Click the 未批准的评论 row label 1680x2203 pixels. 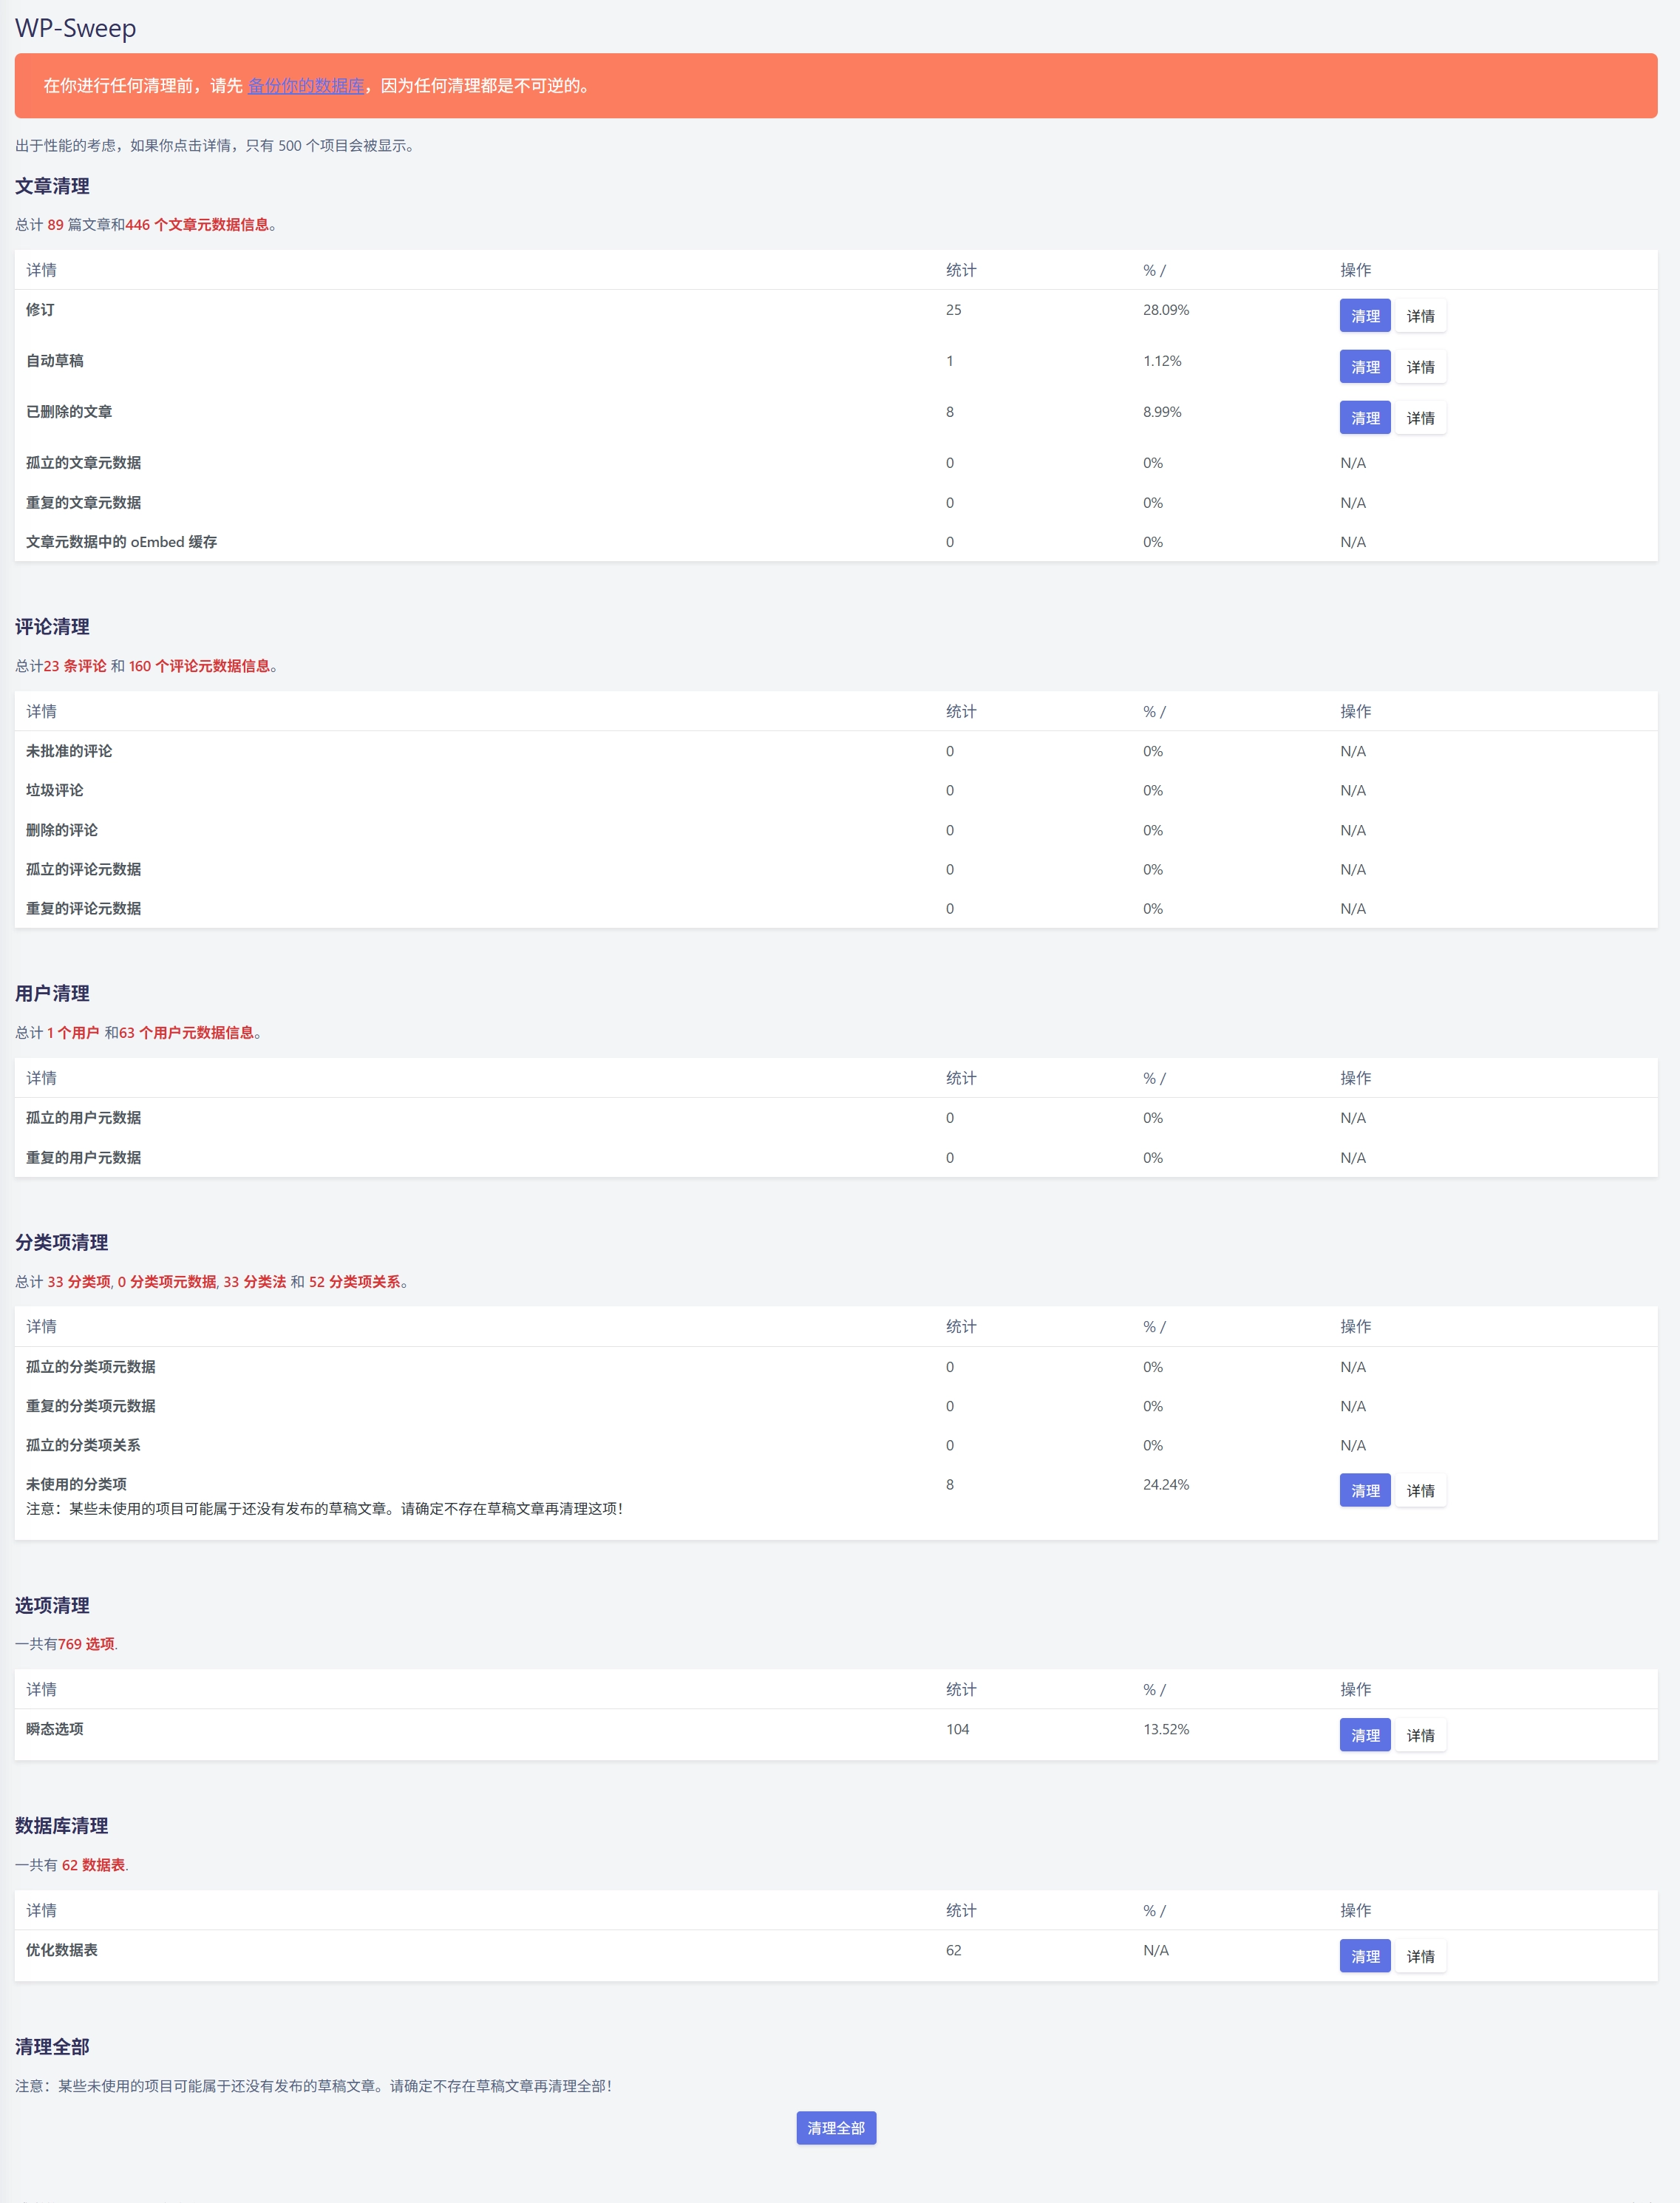(x=69, y=751)
